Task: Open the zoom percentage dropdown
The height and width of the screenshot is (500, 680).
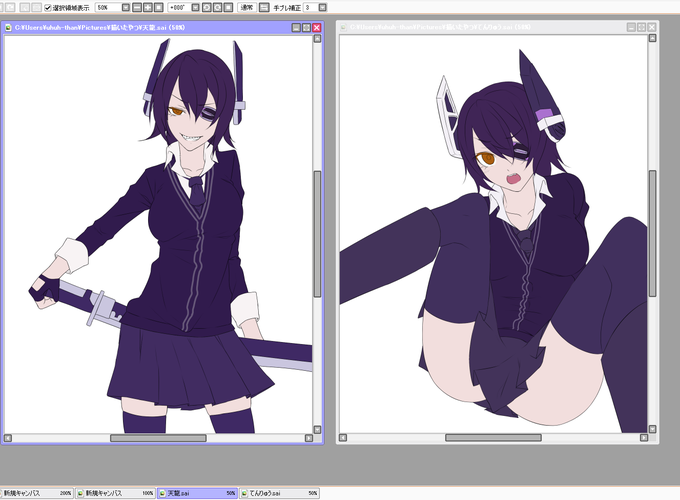Action: 125,7
